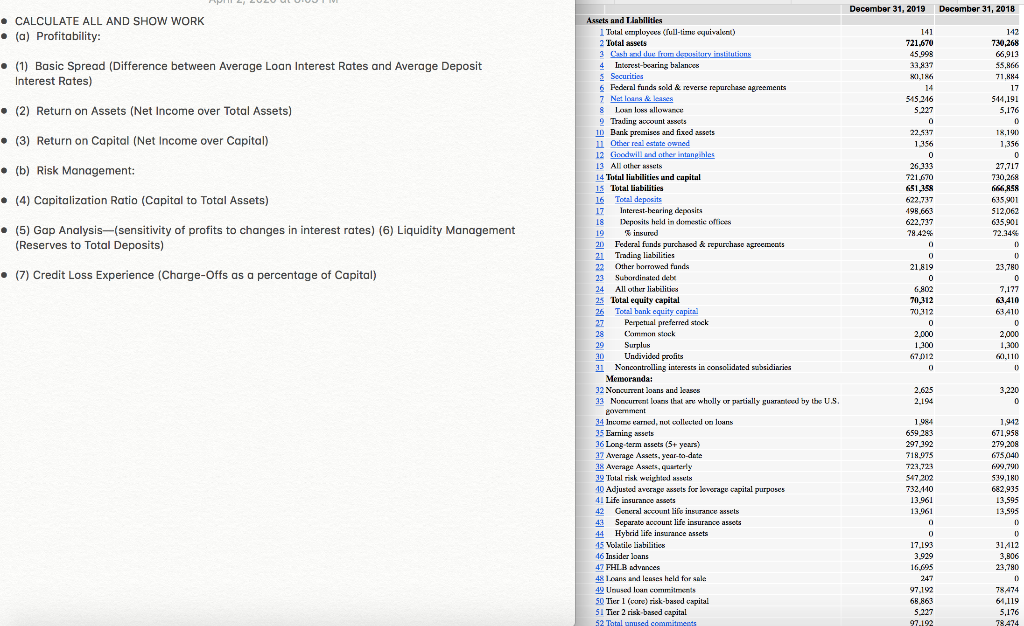The width and height of the screenshot is (1024, 626).
Task: Click the 'Total employees (full-time equivalent)' row label
Action: (670, 31)
